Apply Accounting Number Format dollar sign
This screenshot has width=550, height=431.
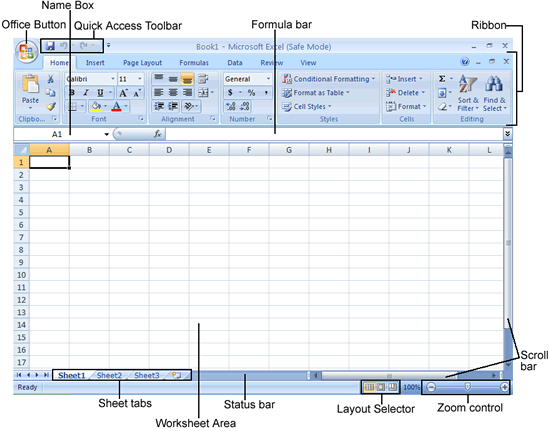point(230,93)
